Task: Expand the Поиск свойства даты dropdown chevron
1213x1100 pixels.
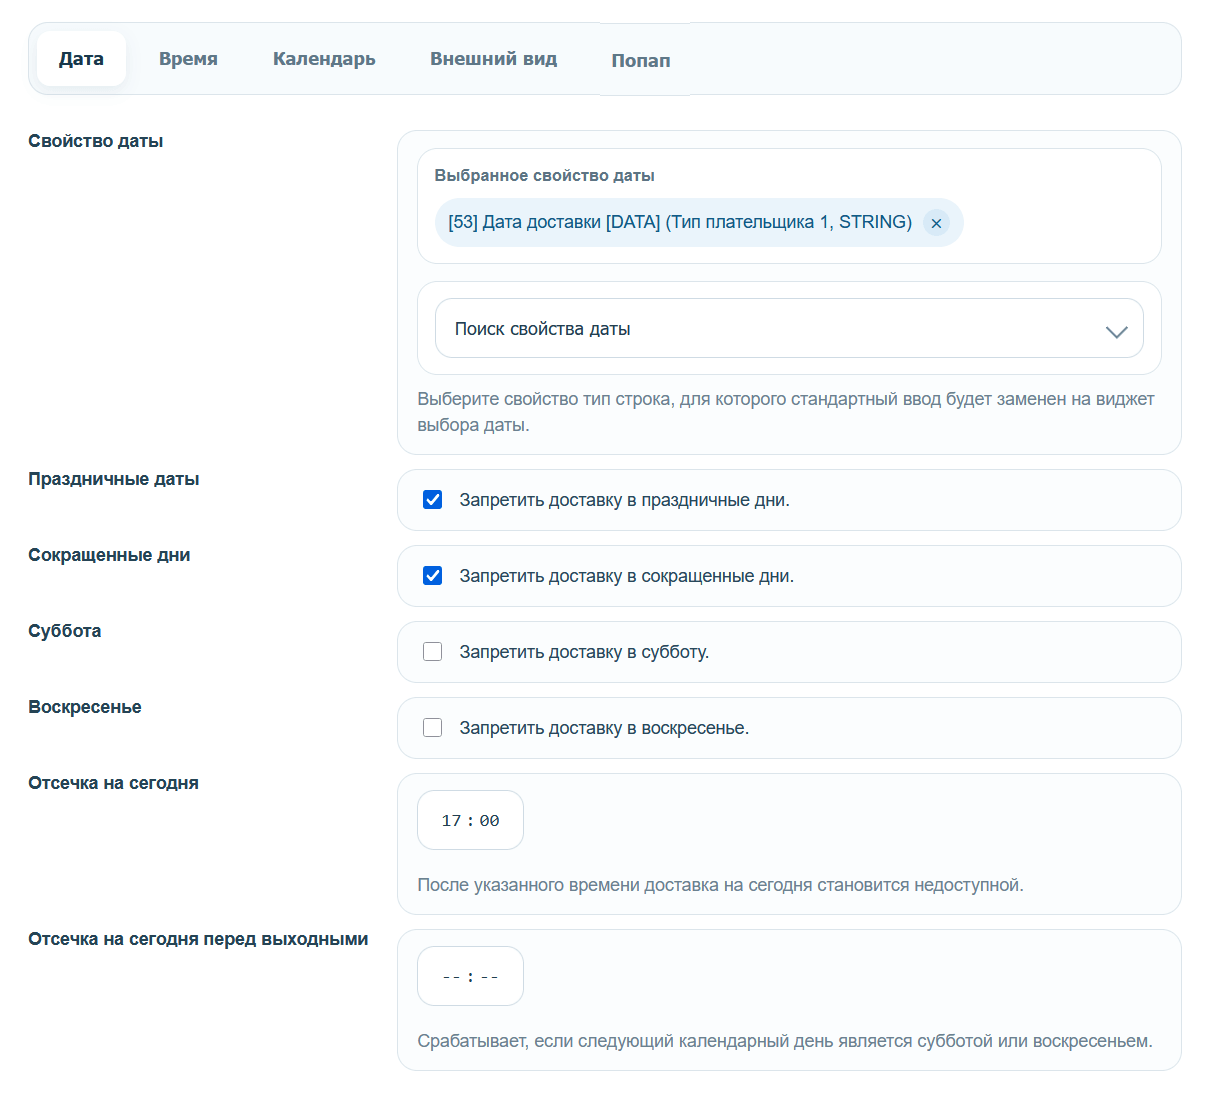Action: [x=1116, y=331]
